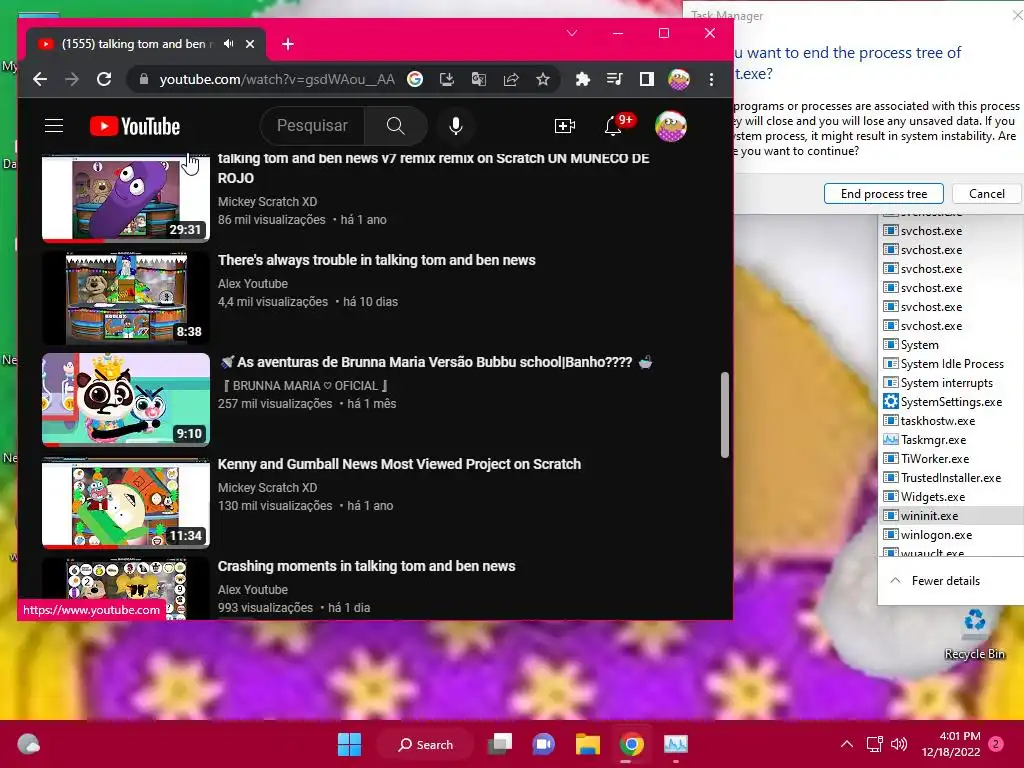Select wininit.exe process
This screenshot has width=1024, height=768.
pos(952,515)
